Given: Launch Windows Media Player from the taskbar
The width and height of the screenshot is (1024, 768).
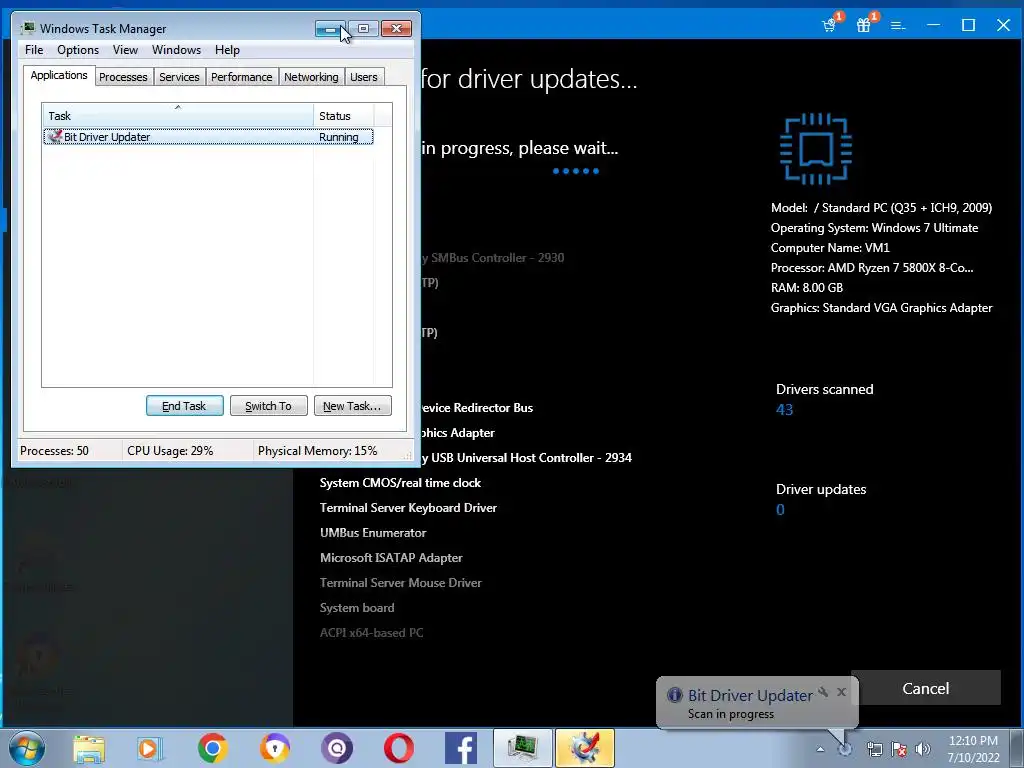Looking at the screenshot, I should (150, 748).
